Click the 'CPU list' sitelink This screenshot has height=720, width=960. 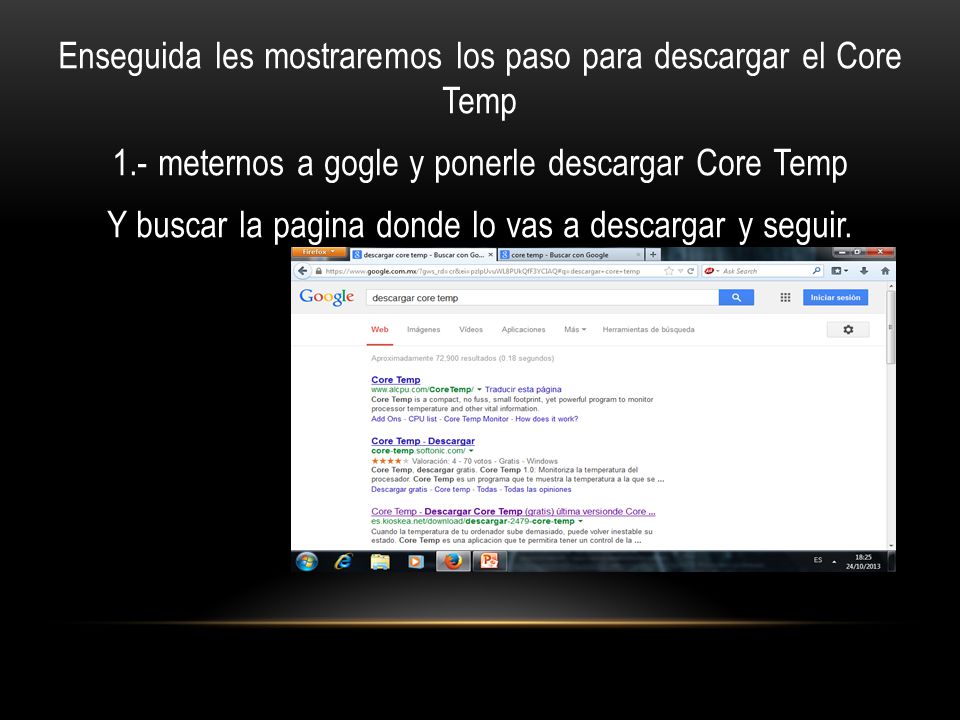pos(422,419)
